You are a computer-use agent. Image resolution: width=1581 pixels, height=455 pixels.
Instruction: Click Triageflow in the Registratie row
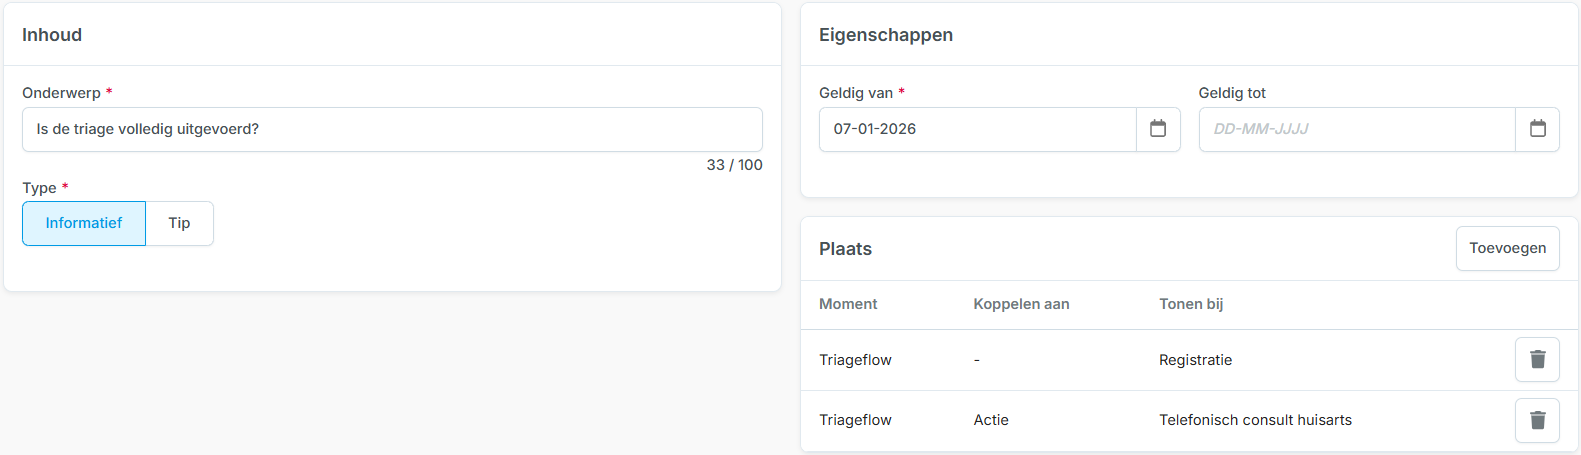855,360
